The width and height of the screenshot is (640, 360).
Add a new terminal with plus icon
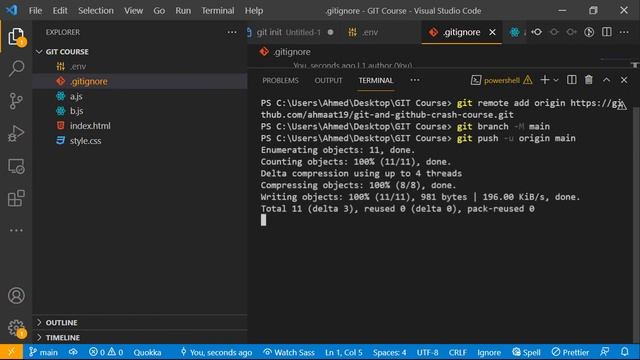544,80
